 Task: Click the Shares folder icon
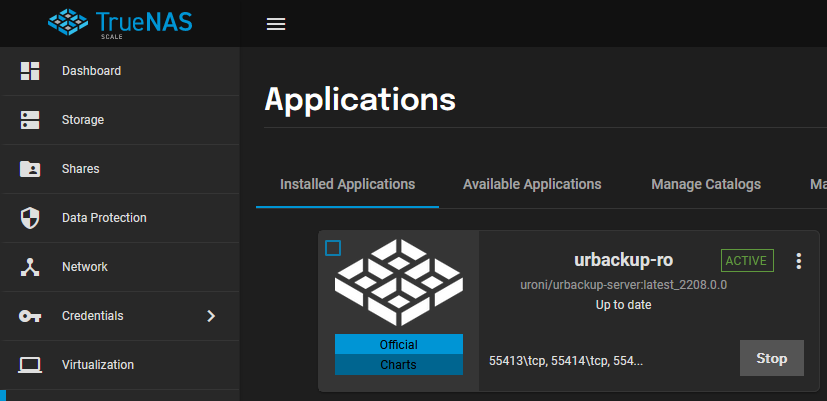click(30, 169)
